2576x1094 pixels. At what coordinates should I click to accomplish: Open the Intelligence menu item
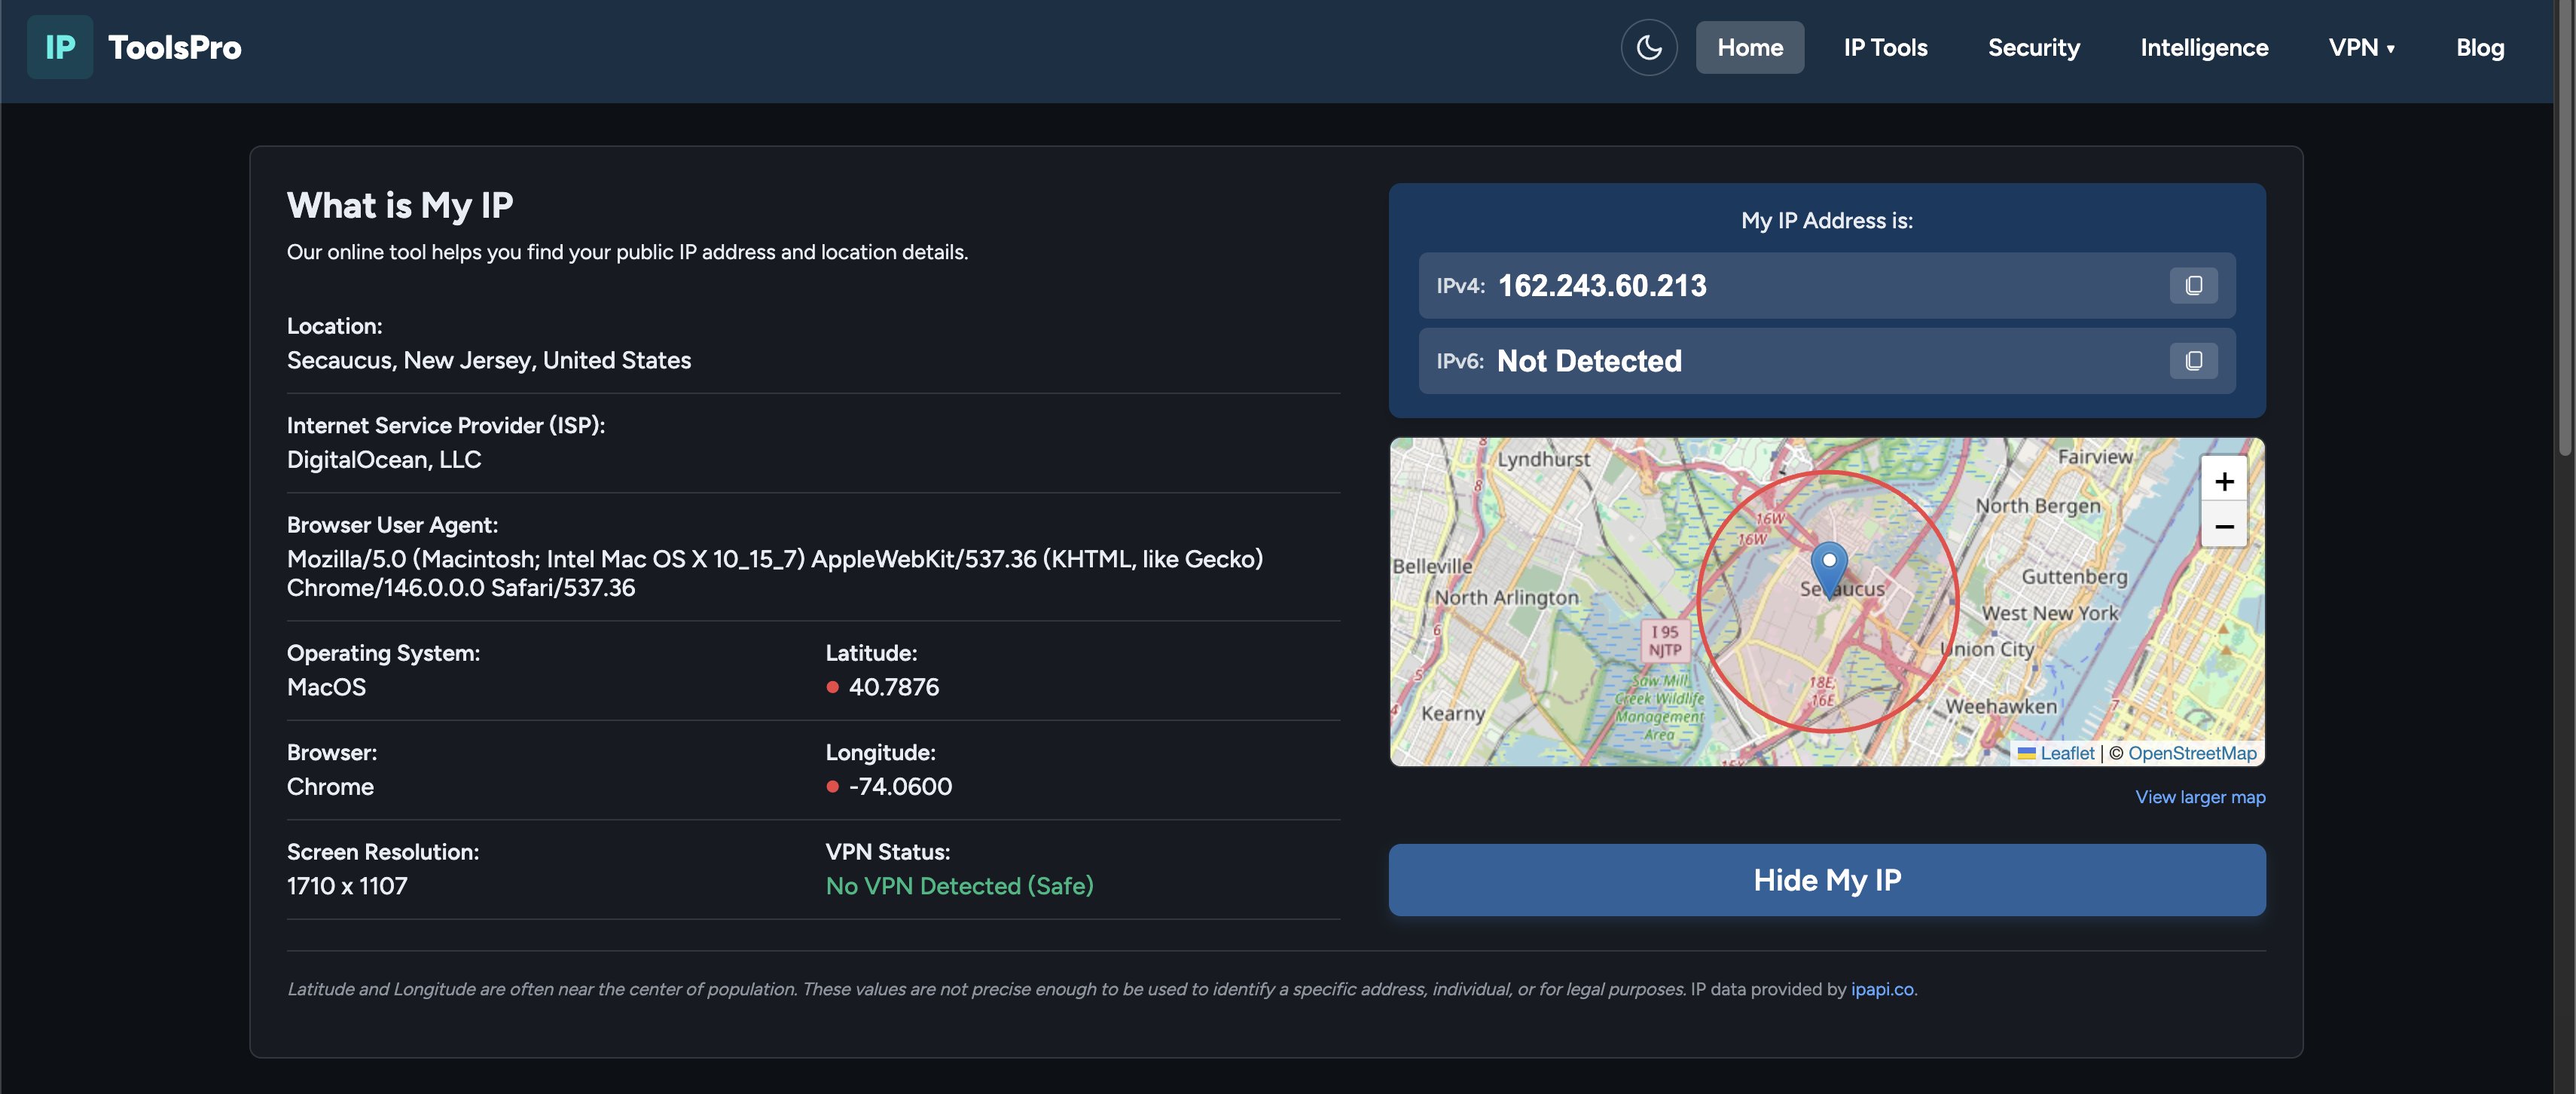click(2203, 47)
